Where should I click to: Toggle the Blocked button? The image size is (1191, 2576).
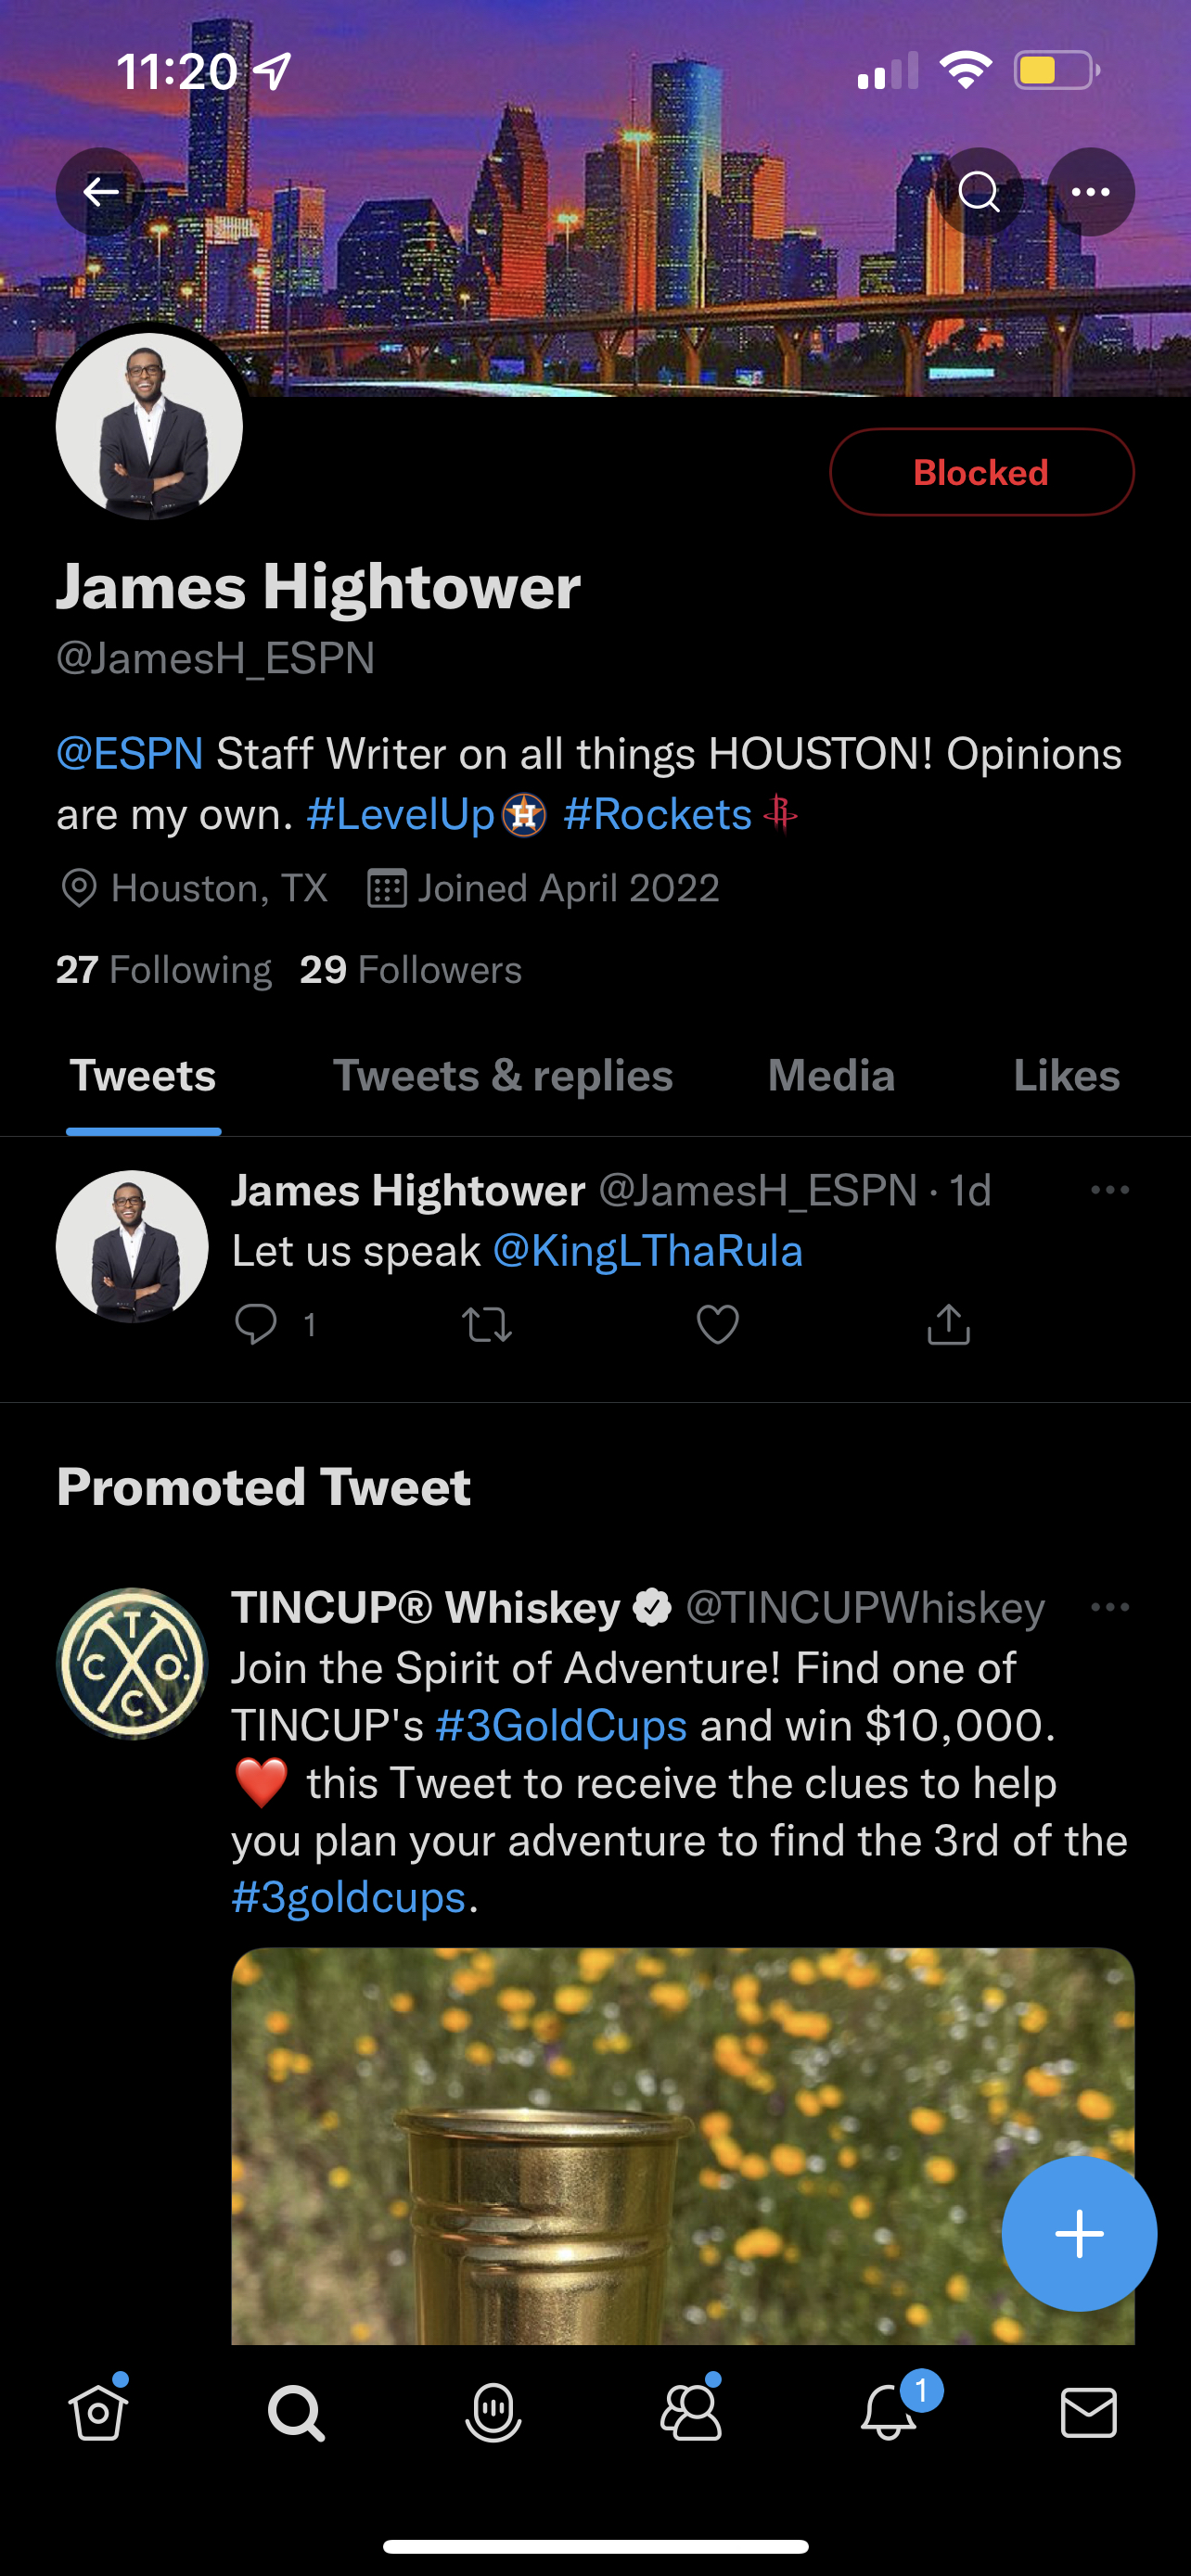point(981,472)
